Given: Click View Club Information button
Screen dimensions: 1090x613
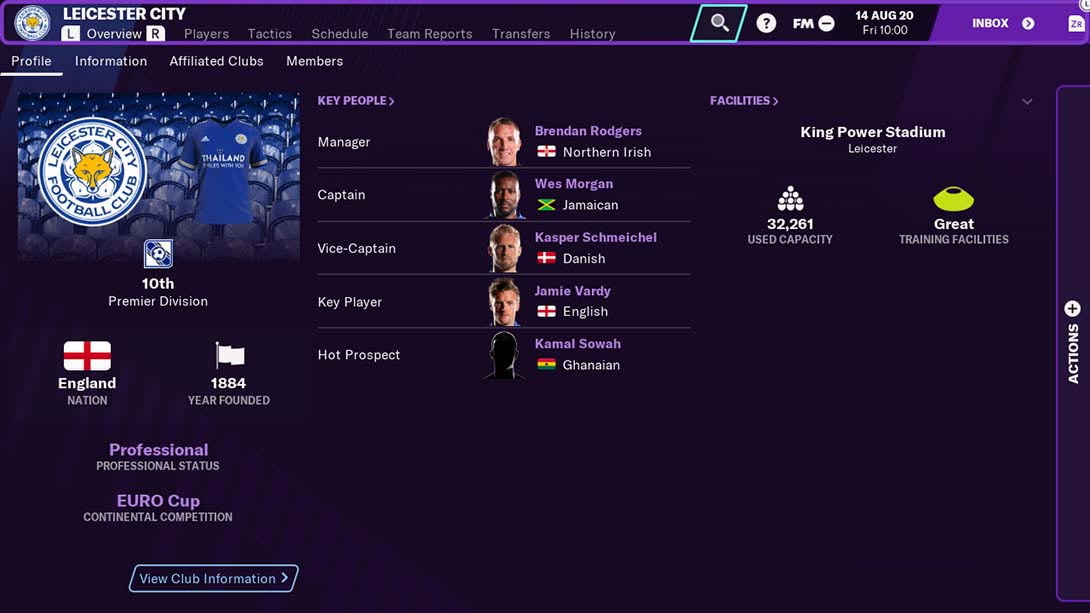Looking at the screenshot, I should click(213, 578).
